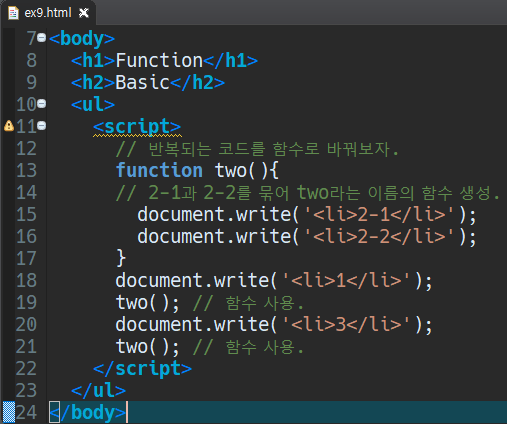507x424 pixels.
Task: Click the underlined <script> opening tag
Action: [x=137, y=127]
